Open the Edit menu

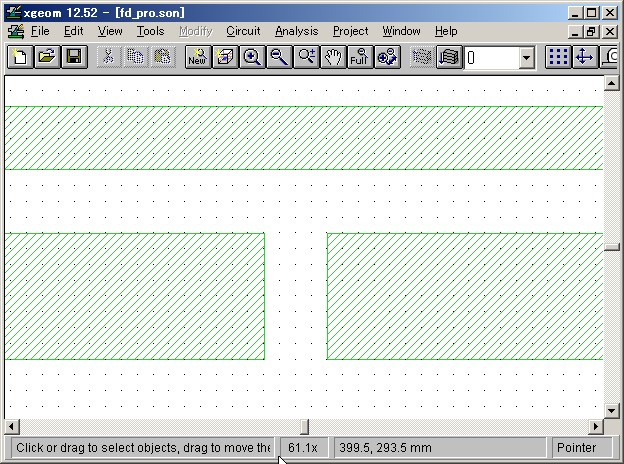pos(74,31)
